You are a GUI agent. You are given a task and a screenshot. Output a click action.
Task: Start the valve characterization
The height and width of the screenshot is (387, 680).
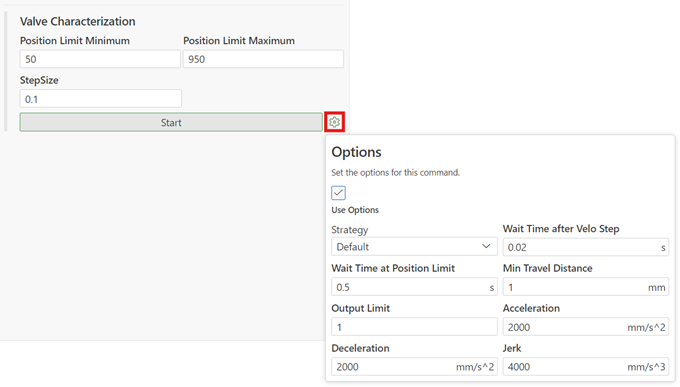pos(171,122)
